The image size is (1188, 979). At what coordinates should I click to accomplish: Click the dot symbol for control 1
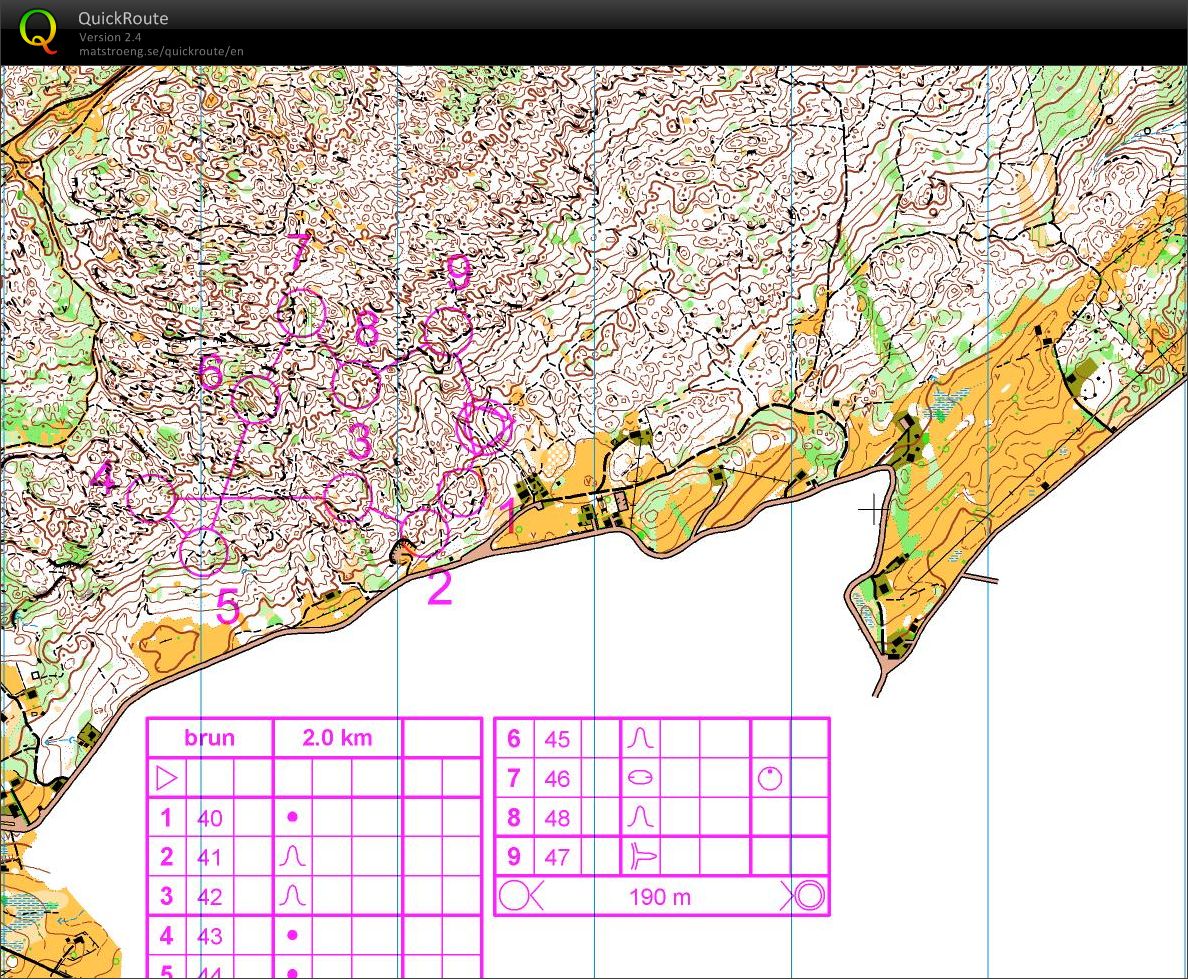[x=292, y=817]
